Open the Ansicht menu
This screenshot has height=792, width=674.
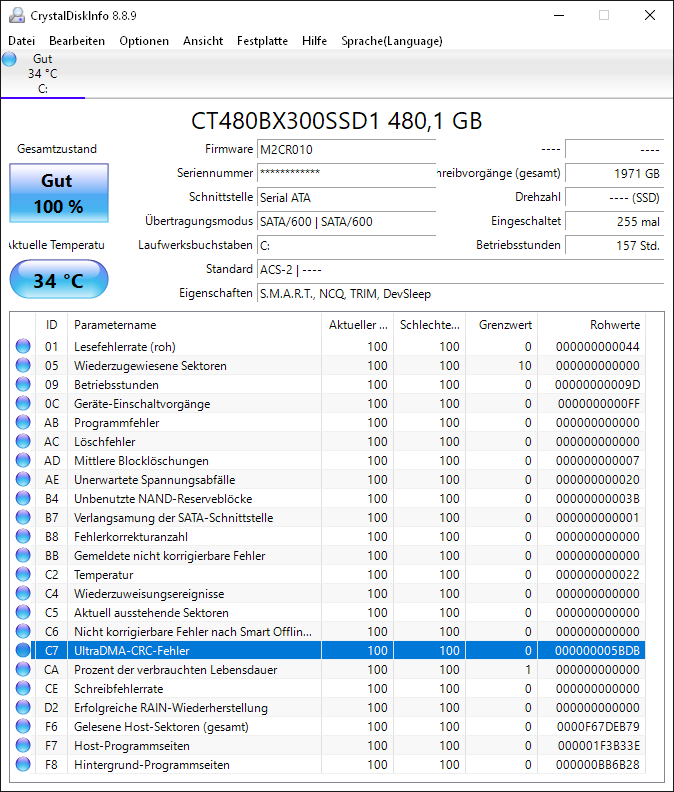coord(203,41)
